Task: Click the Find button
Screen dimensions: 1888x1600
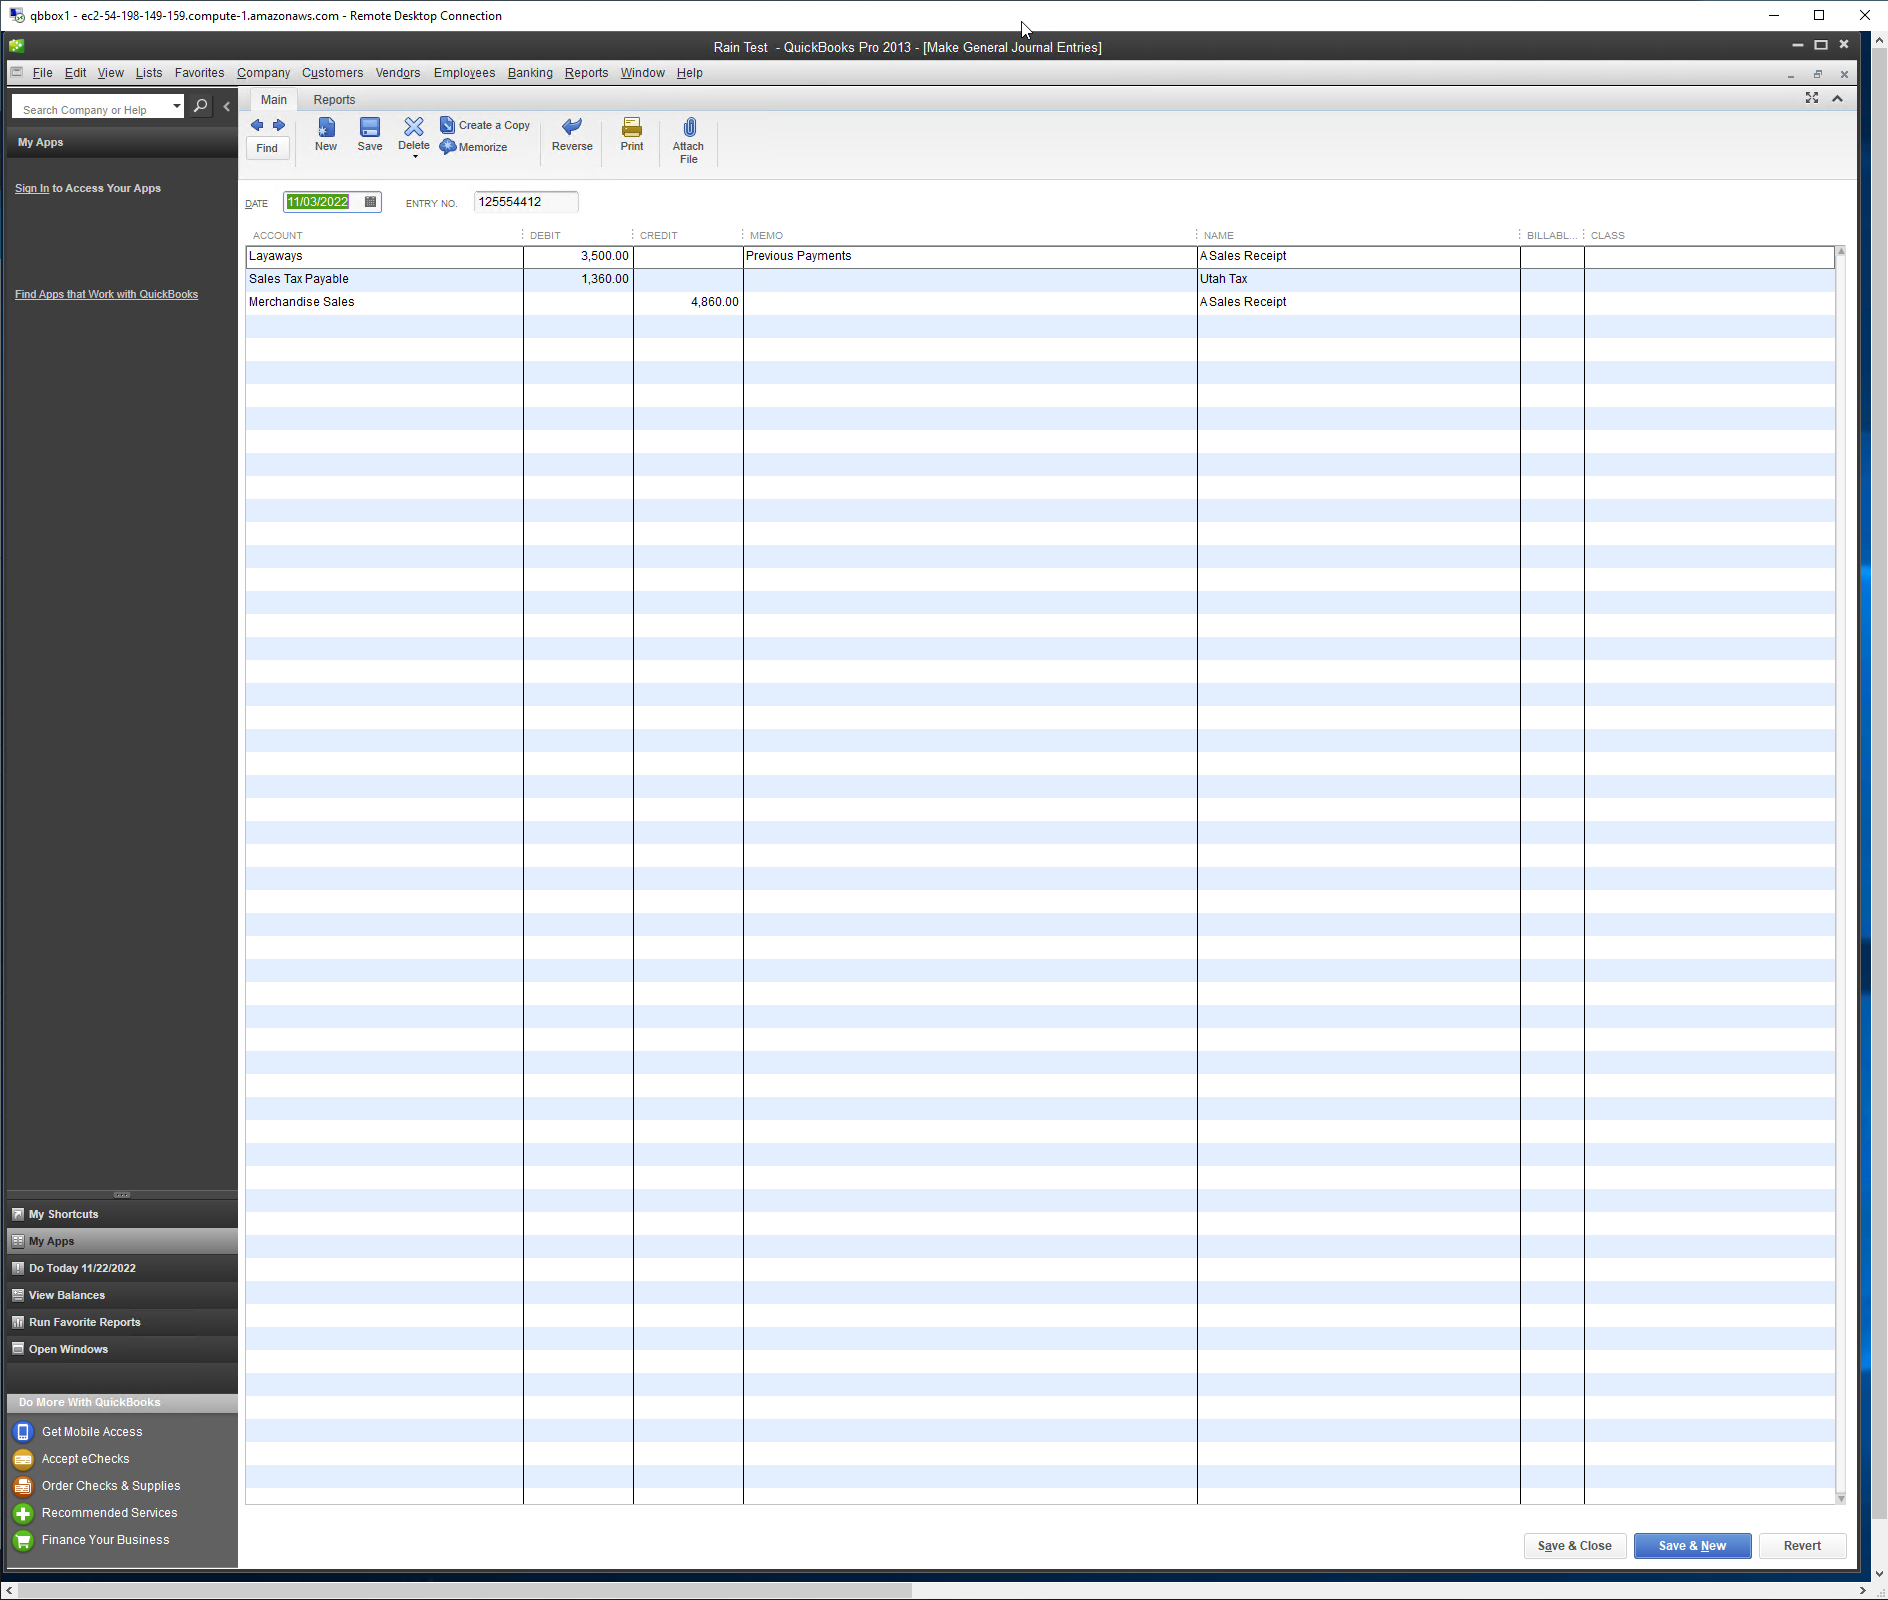Action: 267,148
